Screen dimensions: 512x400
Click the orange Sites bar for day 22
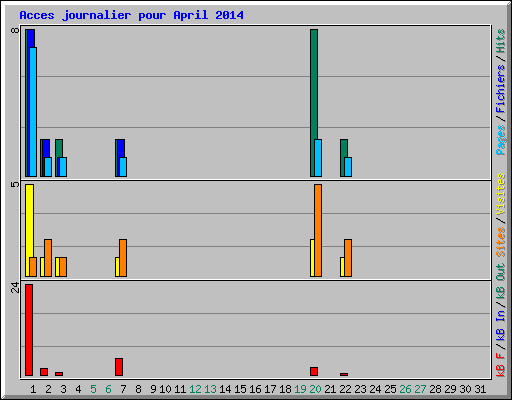pos(348,258)
